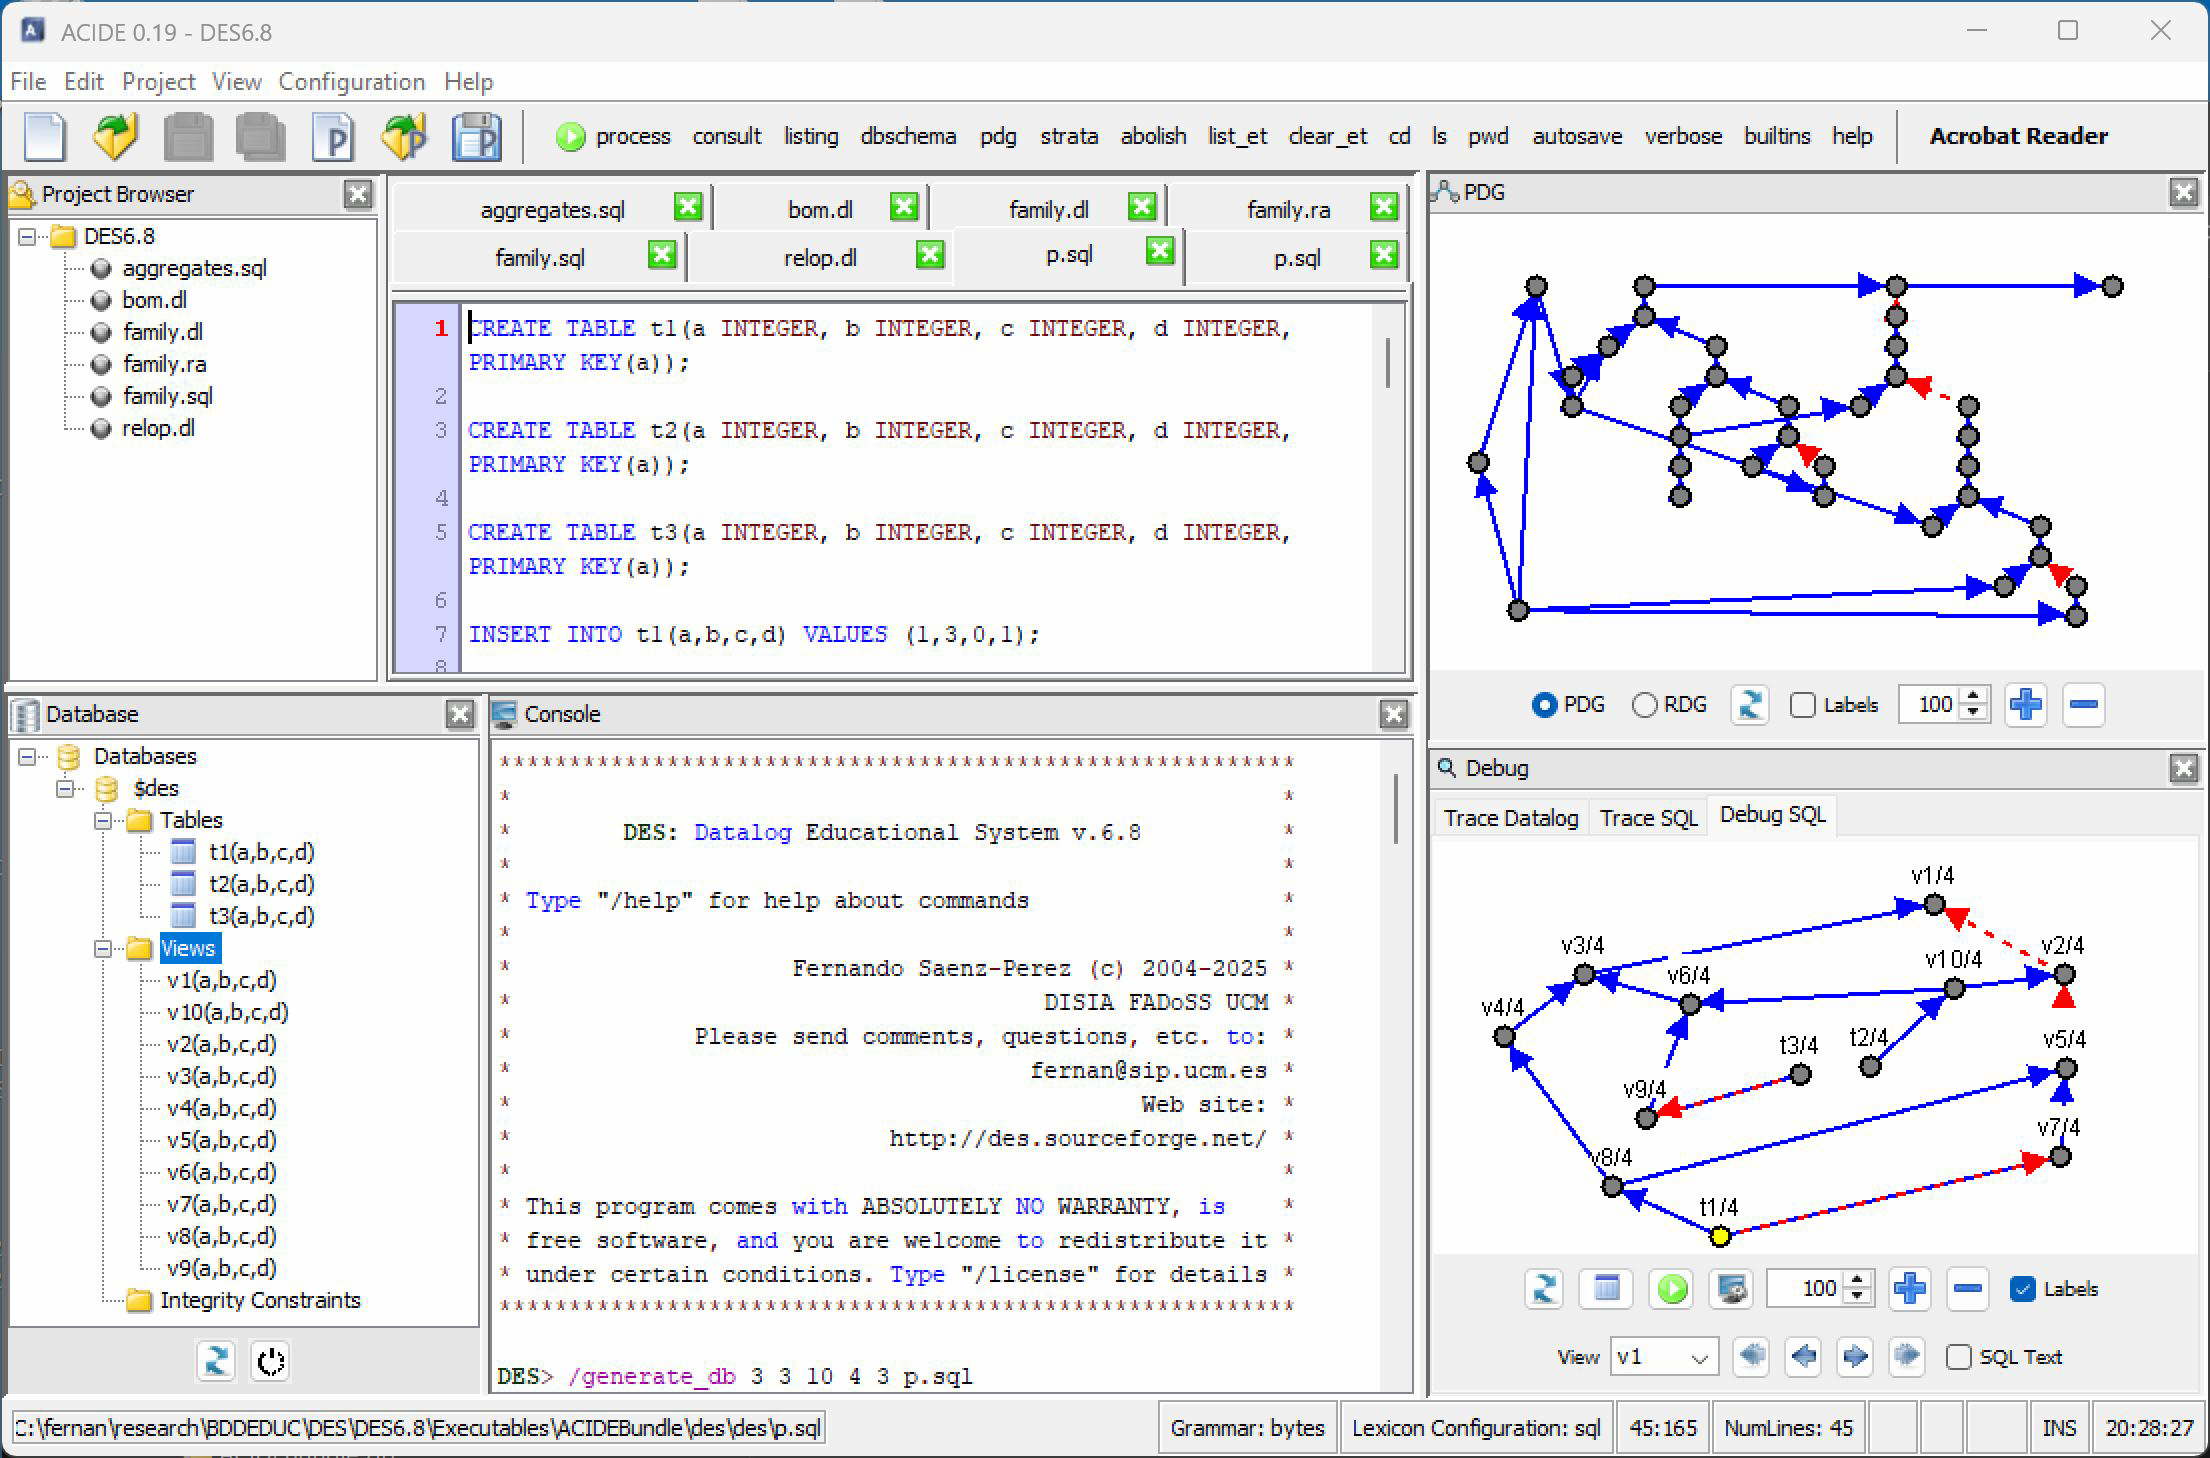2210x1458 pixels.
Task: Click the strata command button
Action: (x=1069, y=136)
